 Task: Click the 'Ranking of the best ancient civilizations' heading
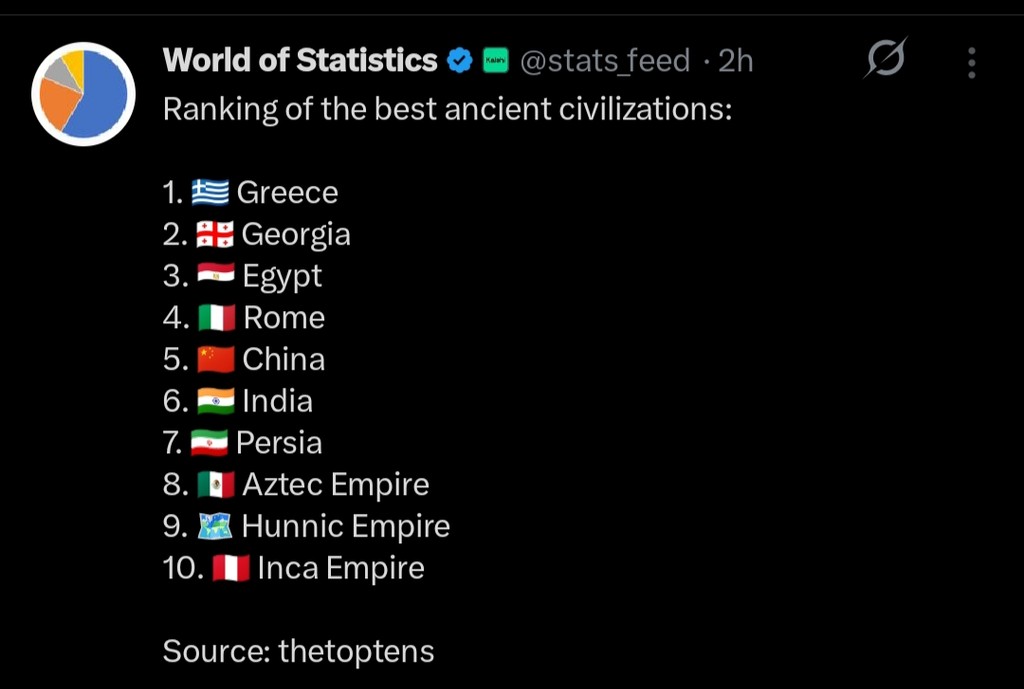447,108
